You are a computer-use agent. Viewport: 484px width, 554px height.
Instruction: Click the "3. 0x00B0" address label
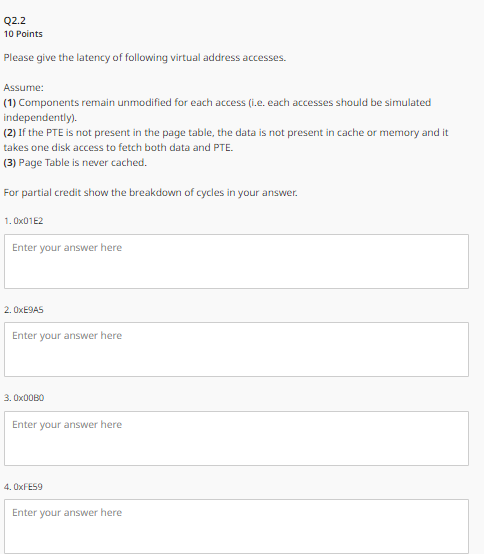tap(24, 398)
